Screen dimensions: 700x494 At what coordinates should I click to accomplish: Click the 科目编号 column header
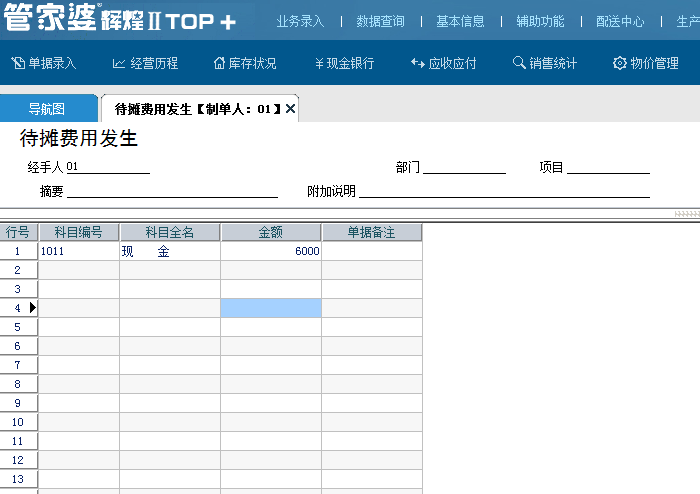79,232
